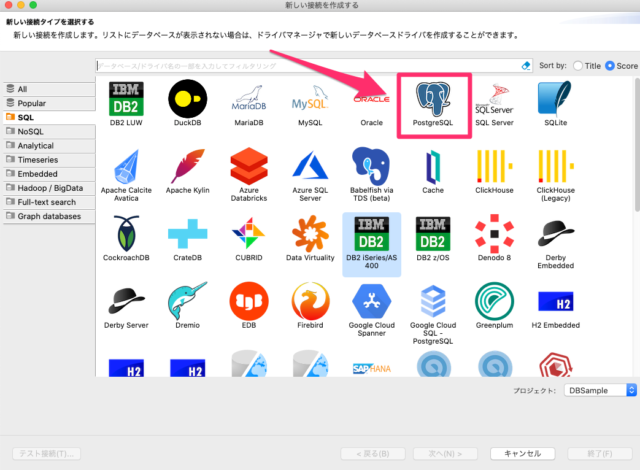Click the database list vertical scrollbar
640x470 pixels.
click(636, 145)
